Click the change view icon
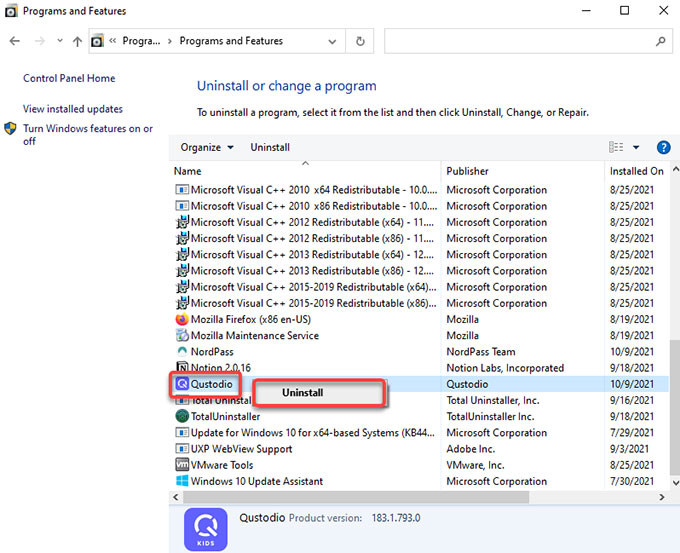Image resolution: width=680 pixels, height=553 pixels. coord(616,147)
